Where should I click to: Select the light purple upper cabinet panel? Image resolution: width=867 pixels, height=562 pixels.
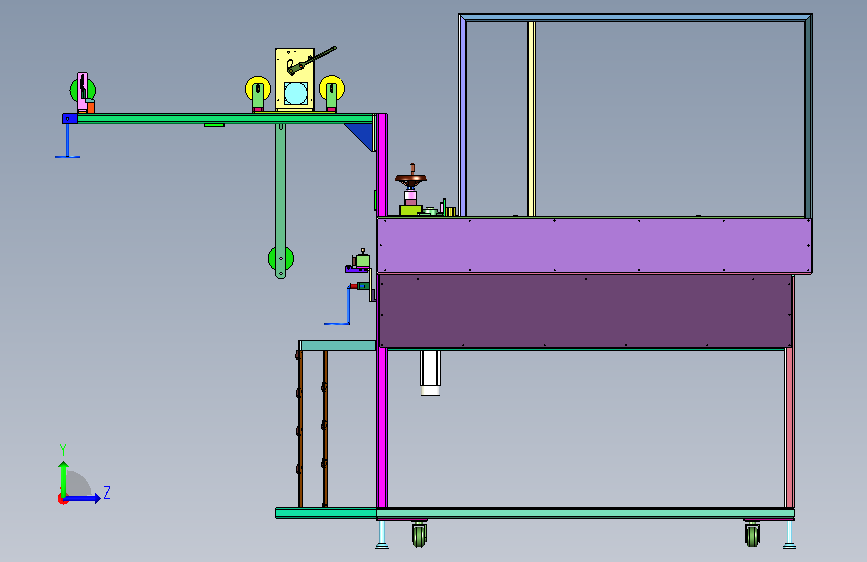click(594, 245)
